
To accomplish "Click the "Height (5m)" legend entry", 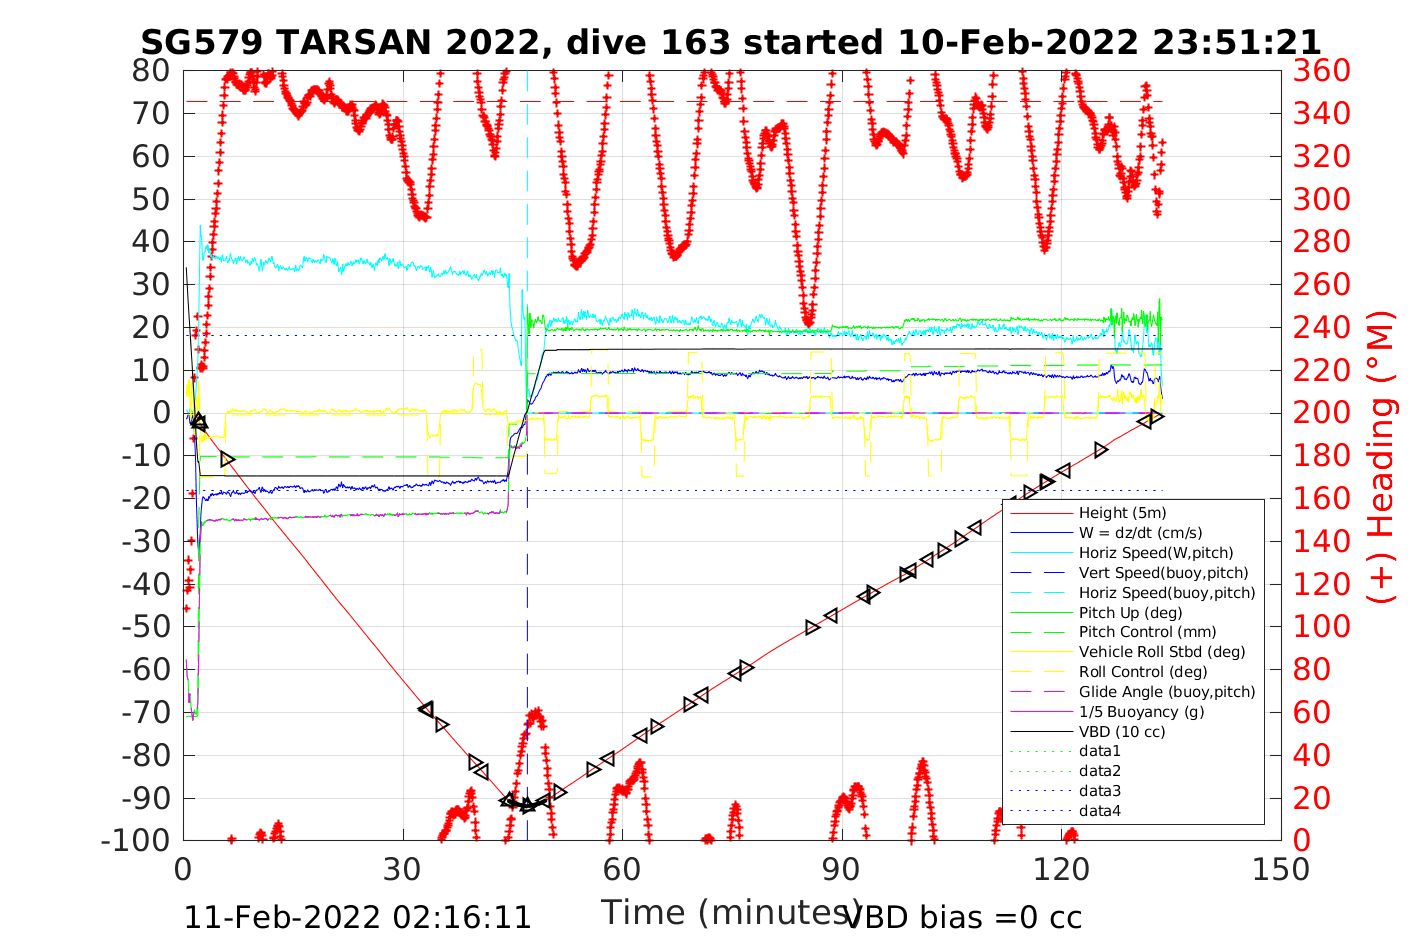I will click(x=1122, y=513).
